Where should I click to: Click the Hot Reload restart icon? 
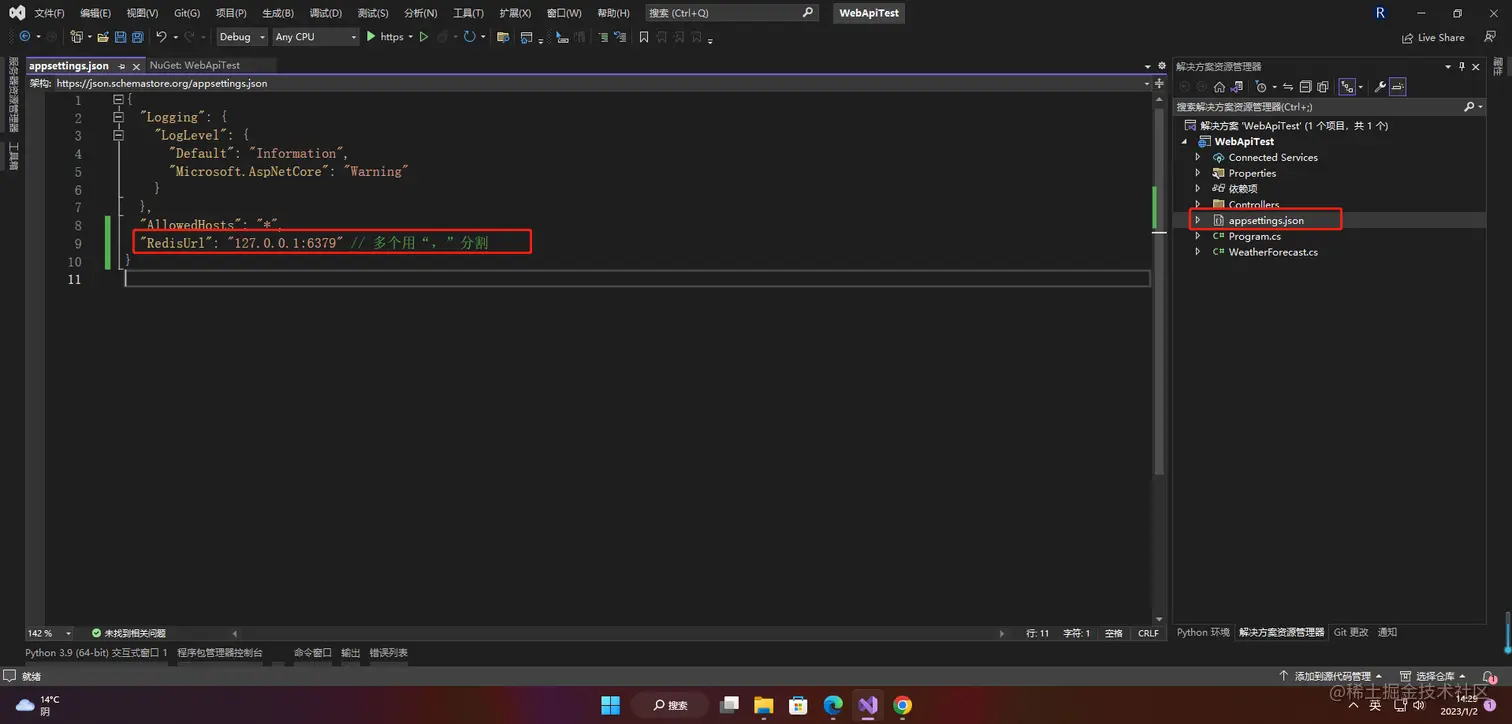469,37
